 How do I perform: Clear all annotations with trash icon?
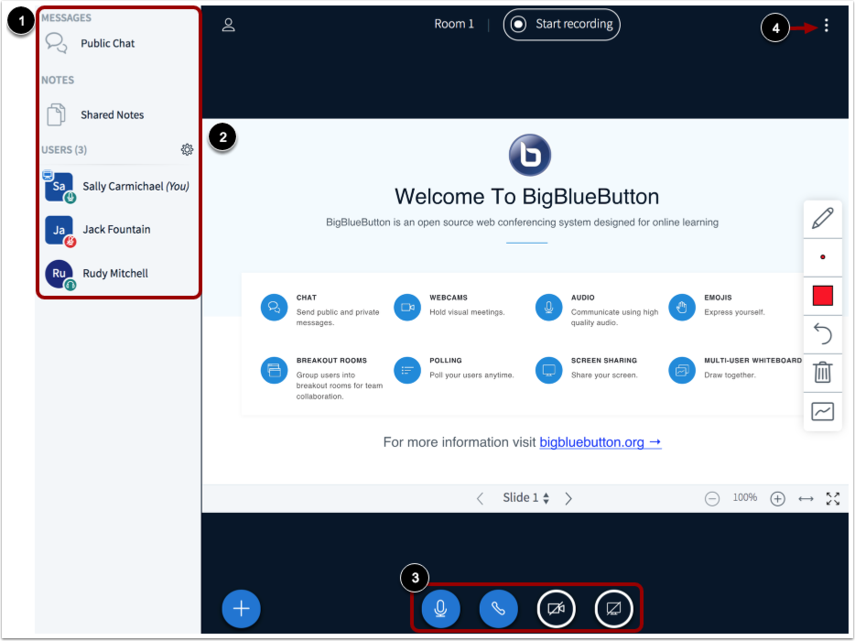click(822, 373)
